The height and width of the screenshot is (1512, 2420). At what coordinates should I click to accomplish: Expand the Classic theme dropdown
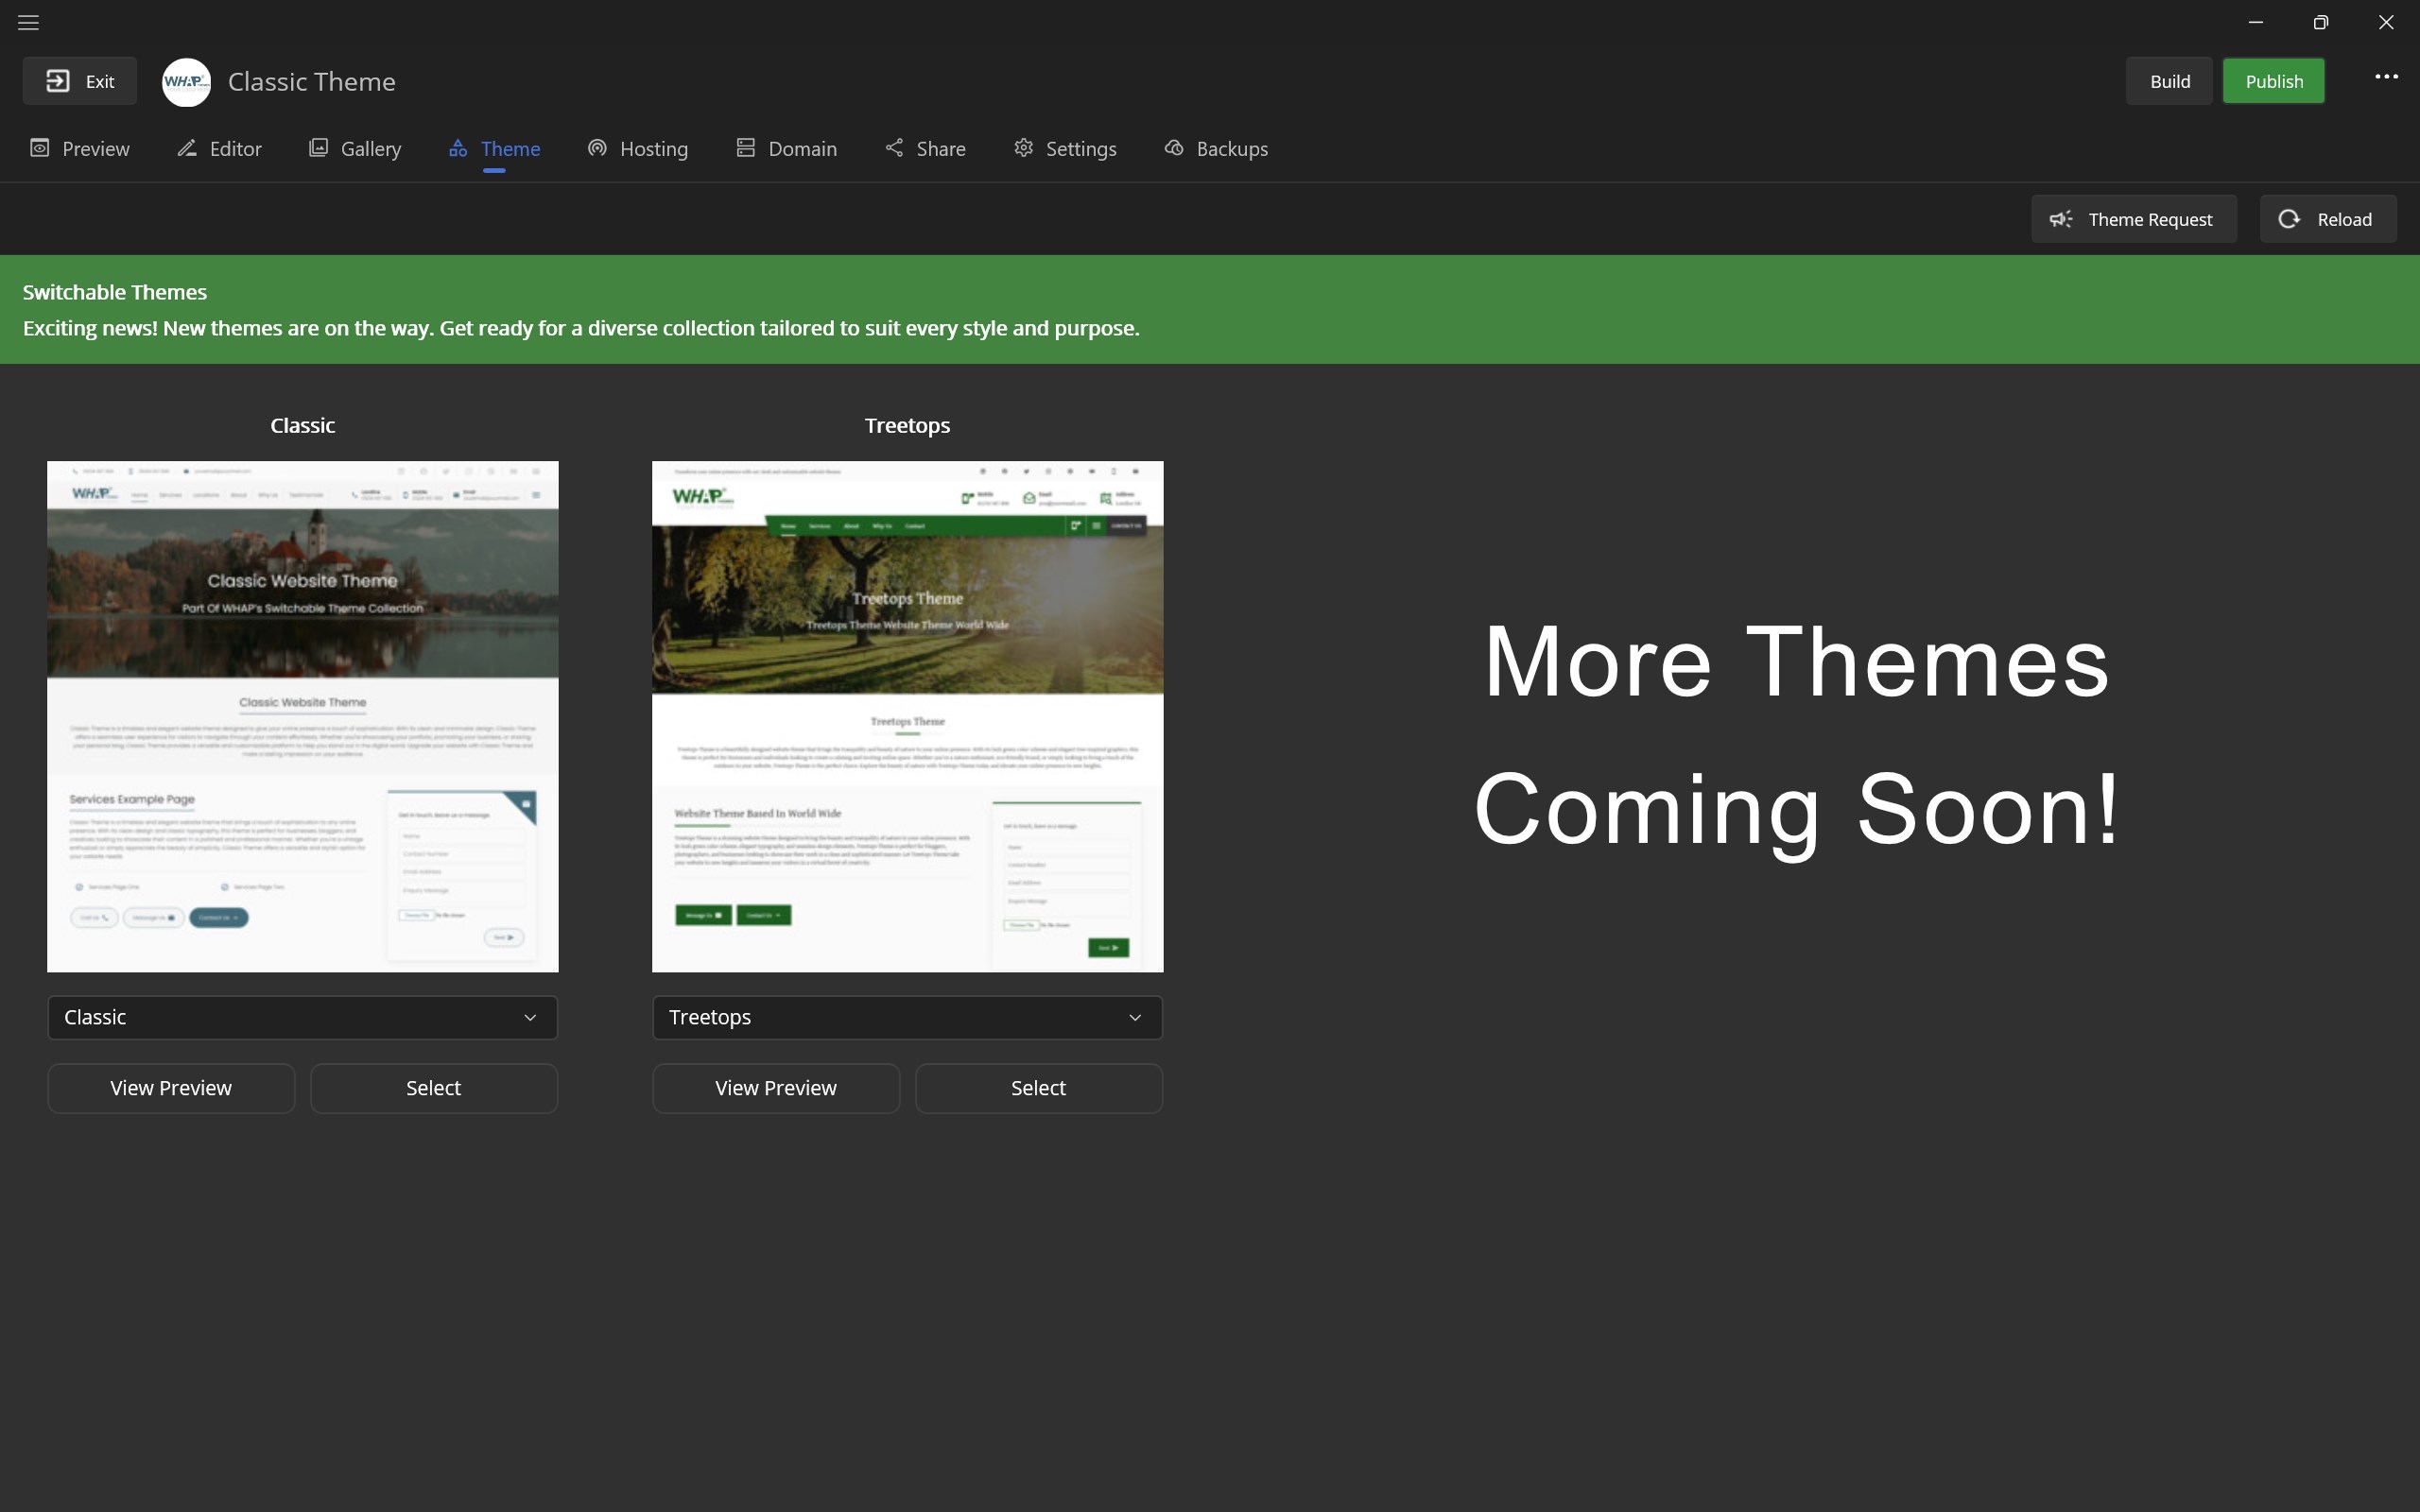[x=302, y=1017]
